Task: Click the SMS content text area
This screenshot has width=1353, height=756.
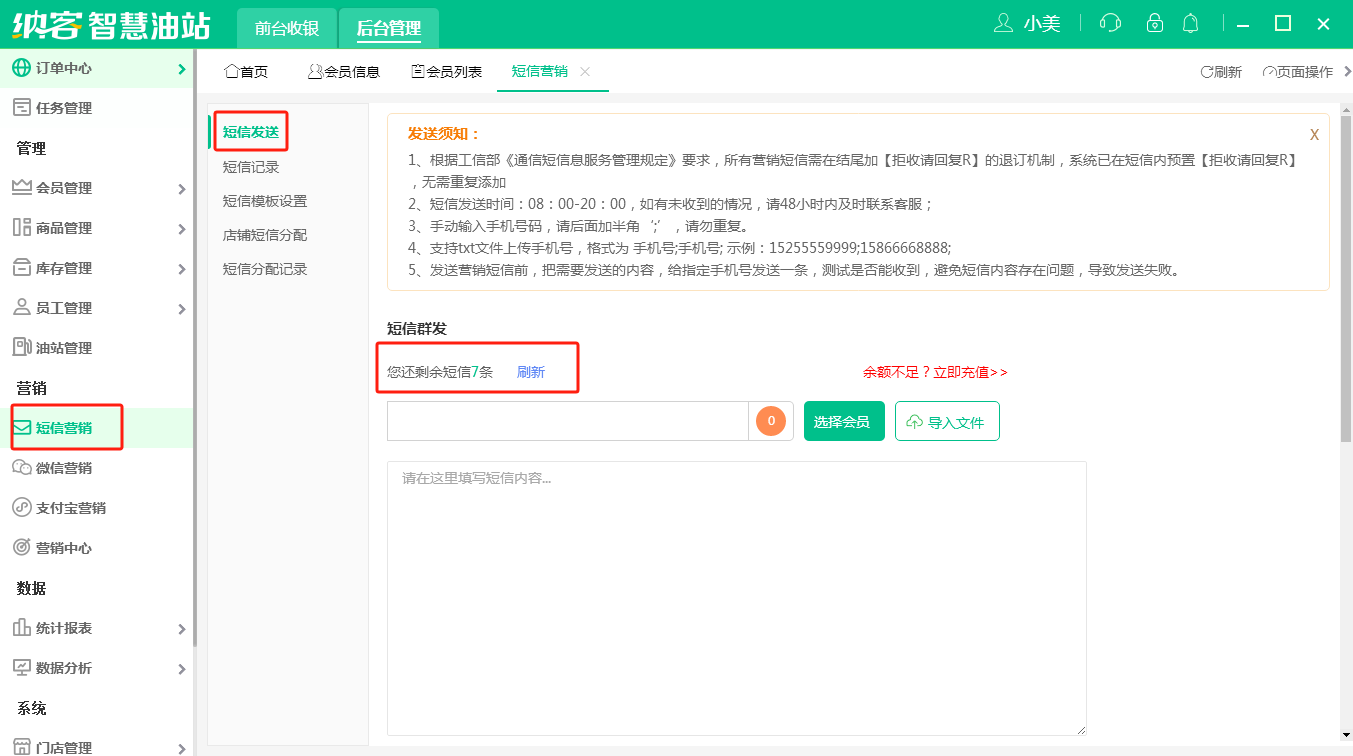Action: click(736, 598)
